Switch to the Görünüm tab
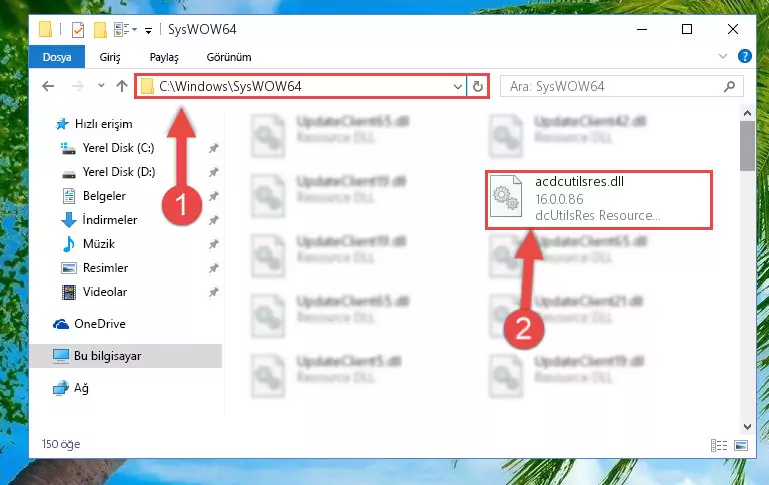This screenshot has width=769, height=485. [x=229, y=57]
